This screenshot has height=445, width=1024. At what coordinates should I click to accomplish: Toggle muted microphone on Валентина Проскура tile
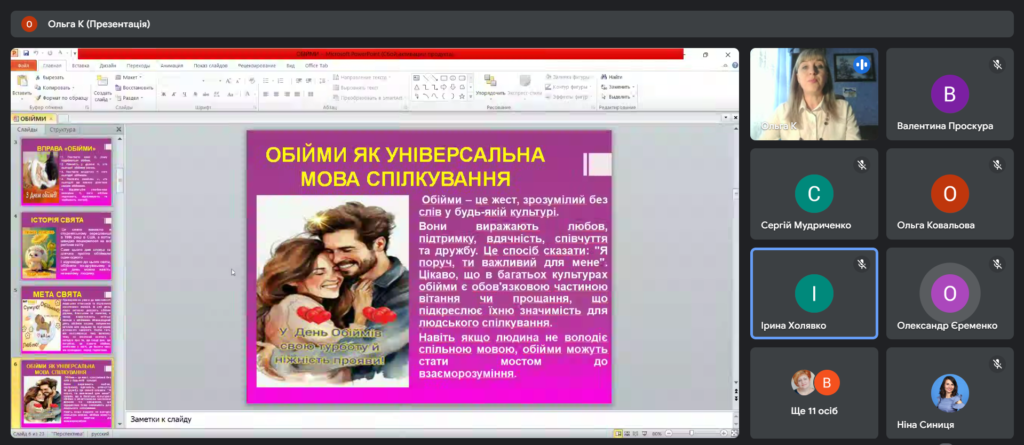(997, 65)
